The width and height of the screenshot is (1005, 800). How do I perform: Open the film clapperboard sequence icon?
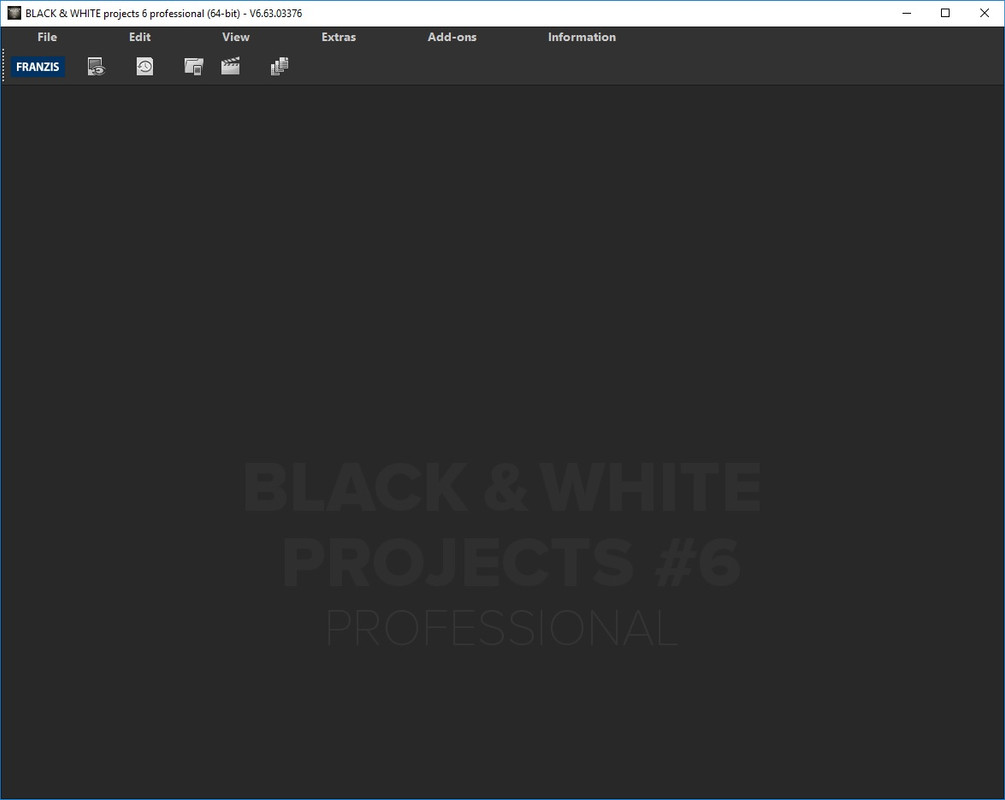[231, 66]
